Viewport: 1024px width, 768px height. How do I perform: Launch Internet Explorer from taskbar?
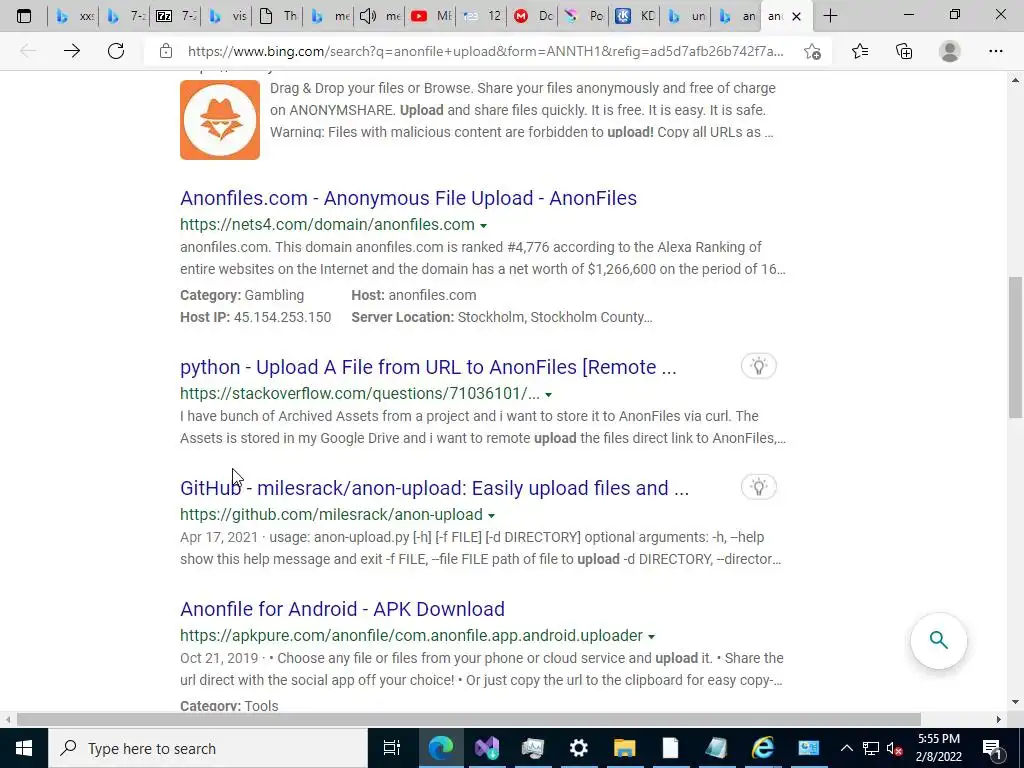pyautogui.click(x=762, y=748)
